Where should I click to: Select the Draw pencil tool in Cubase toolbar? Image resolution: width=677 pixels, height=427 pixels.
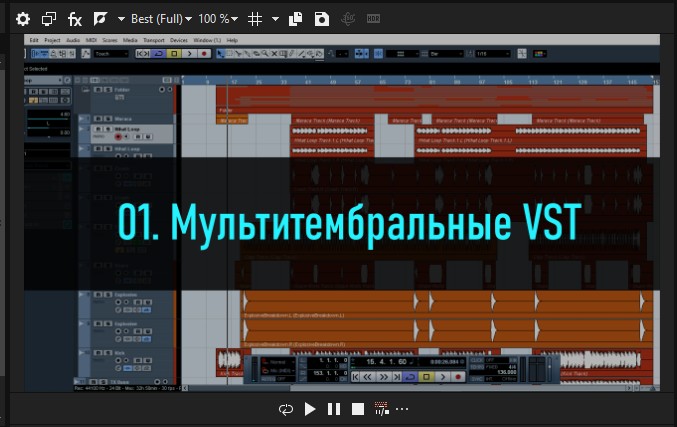pos(292,54)
